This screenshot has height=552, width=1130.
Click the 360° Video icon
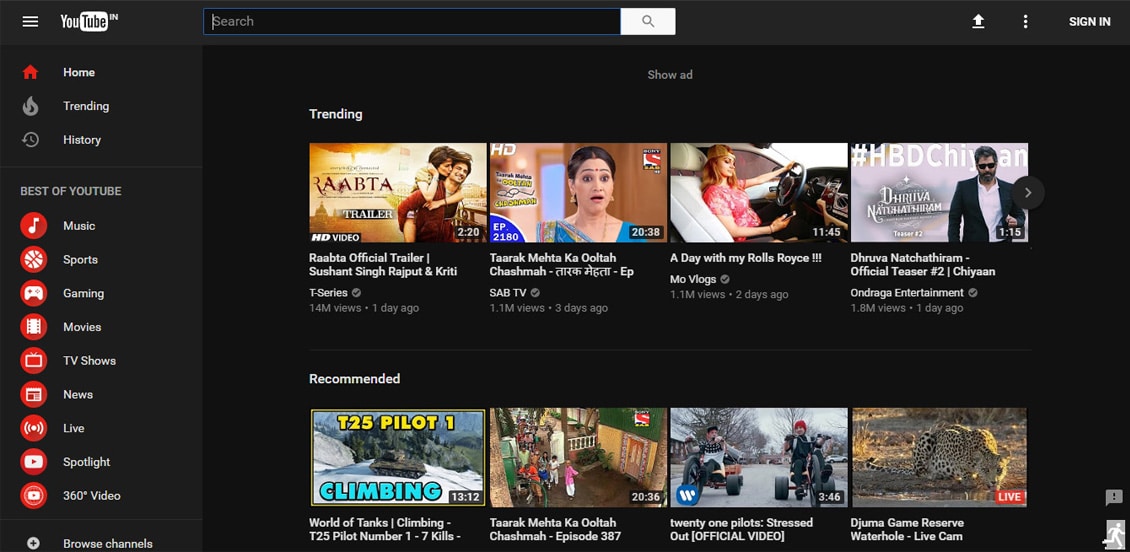click(x=34, y=496)
